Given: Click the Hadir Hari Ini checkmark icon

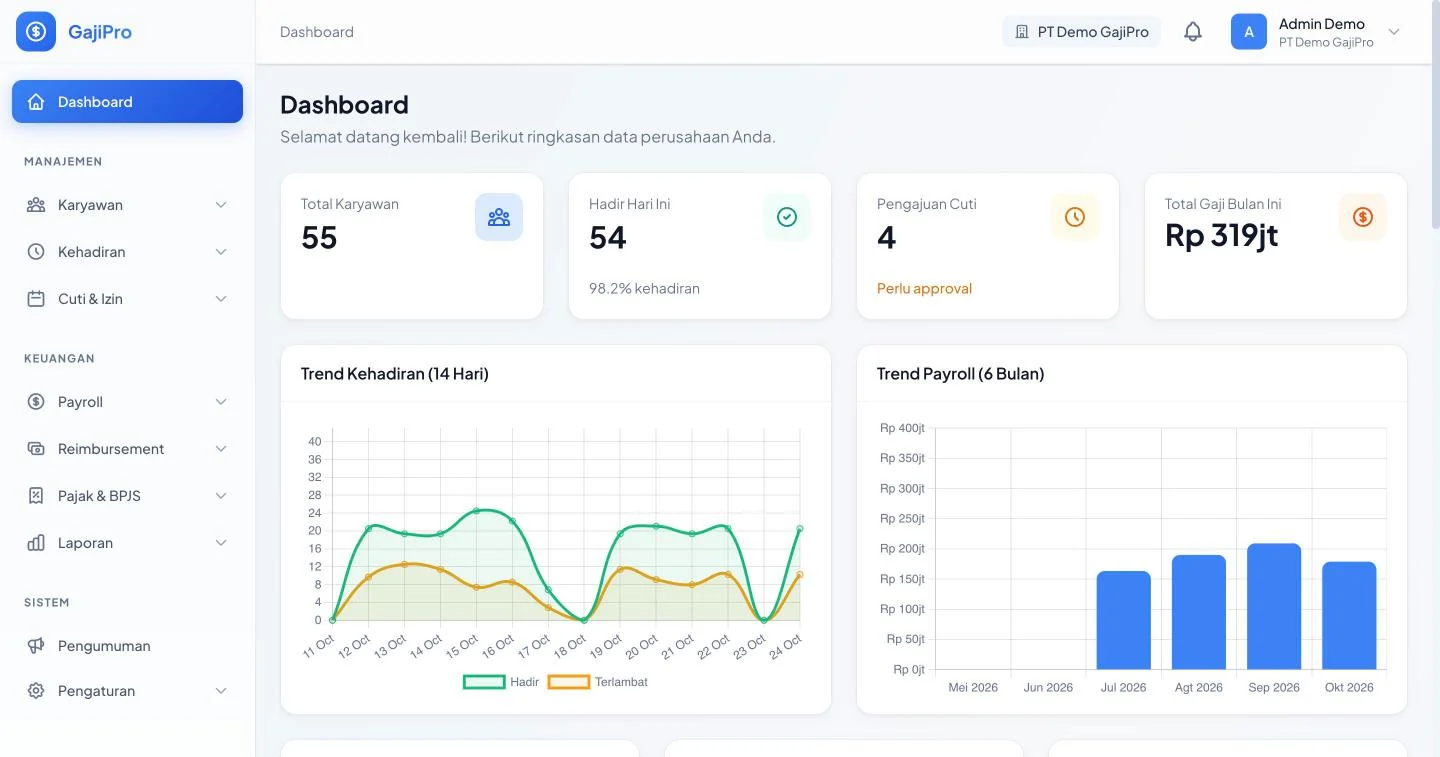Looking at the screenshot, I should pos(787,217).
